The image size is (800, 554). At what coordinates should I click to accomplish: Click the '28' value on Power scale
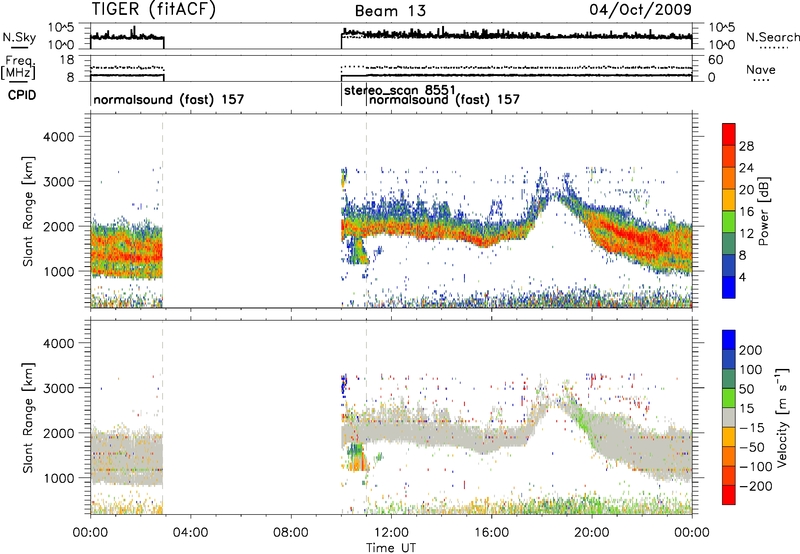[x=746, y=146]
